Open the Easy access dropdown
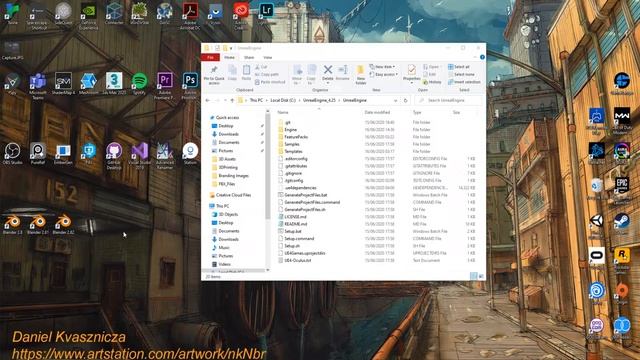Image resolution: width=640 pixels, height=360 pixels. pyautogui.click(x=384, y=75)
